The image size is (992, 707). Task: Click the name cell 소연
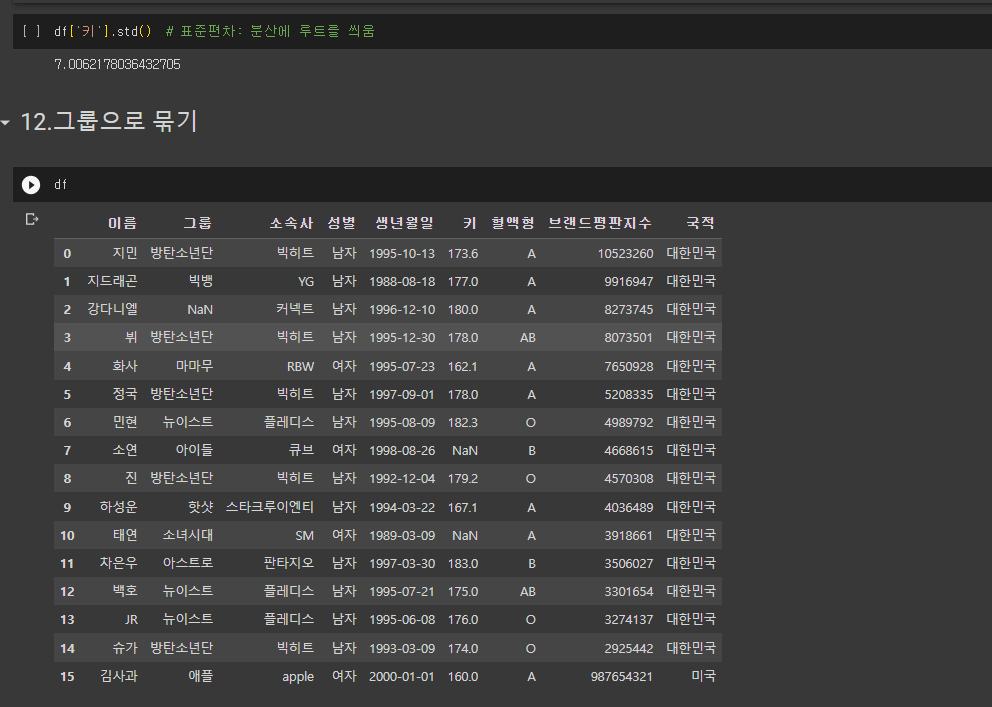pos(125,450)
